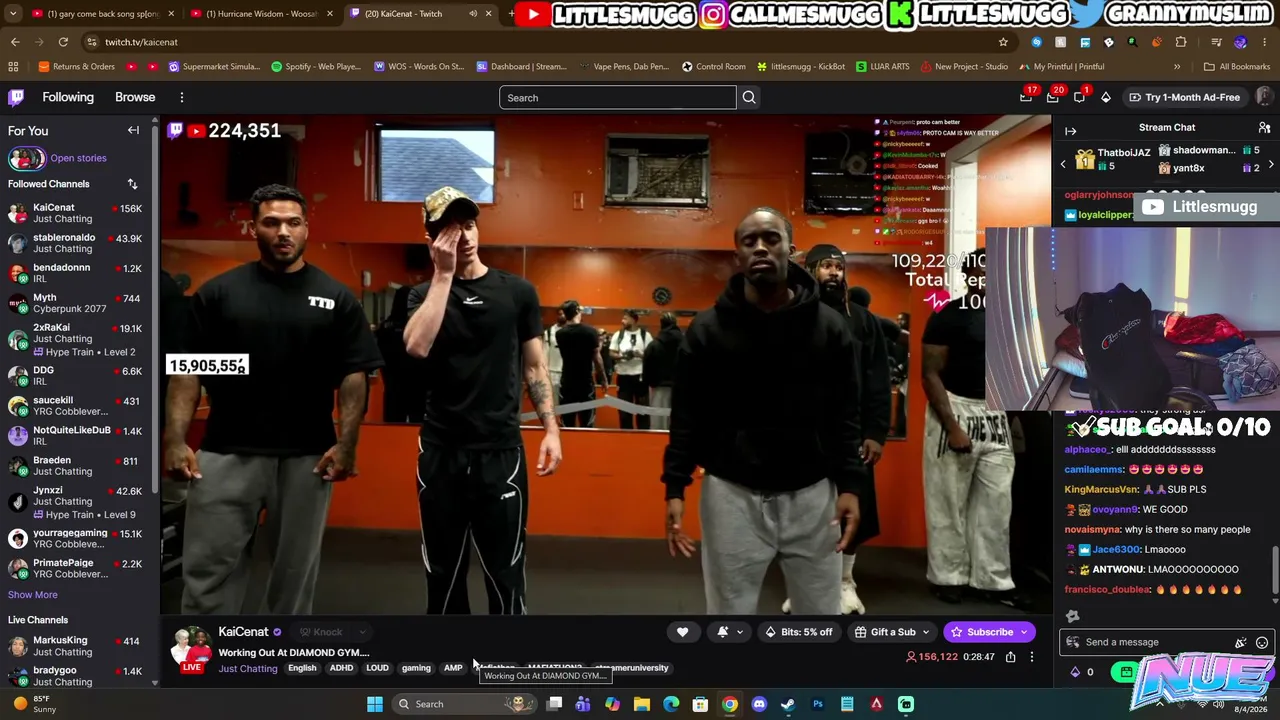Click Try 1-Month Ad-Free button
Image resolution: width=1280 pixels, height=720 pixels.
click(x=1184, y=97)
